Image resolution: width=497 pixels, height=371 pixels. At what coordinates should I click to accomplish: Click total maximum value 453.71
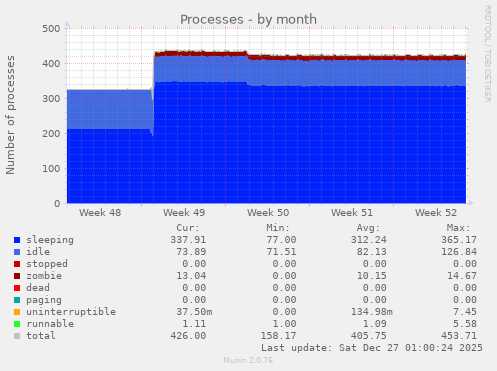point(459,336)
